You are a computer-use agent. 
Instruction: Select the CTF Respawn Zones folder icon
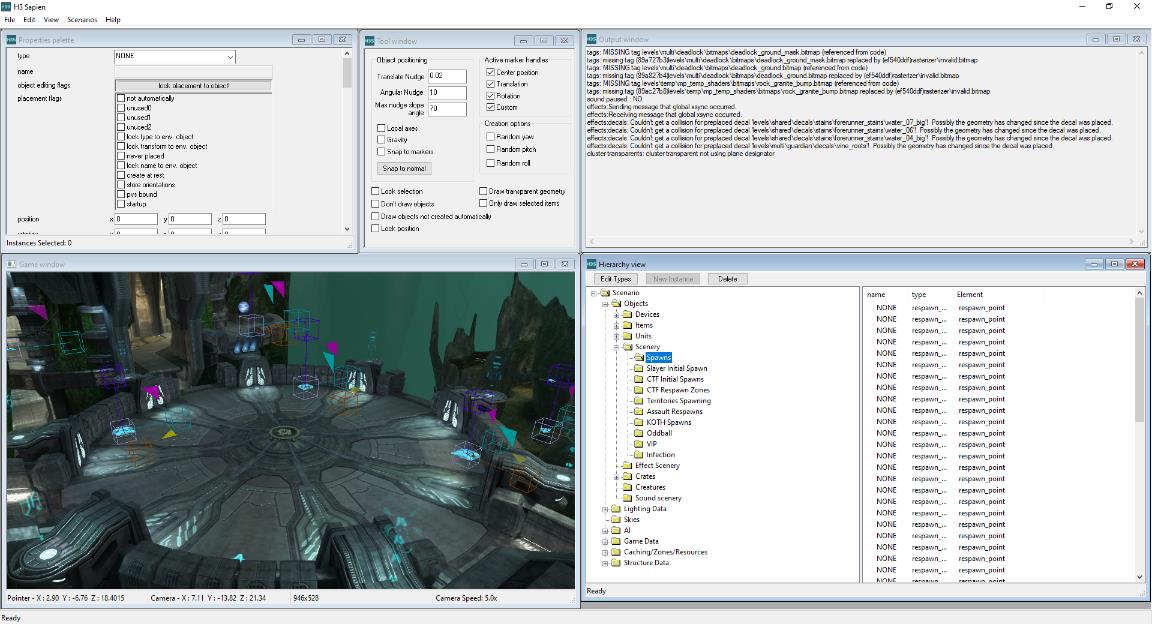pyautogui.click(x=639, y=390)
